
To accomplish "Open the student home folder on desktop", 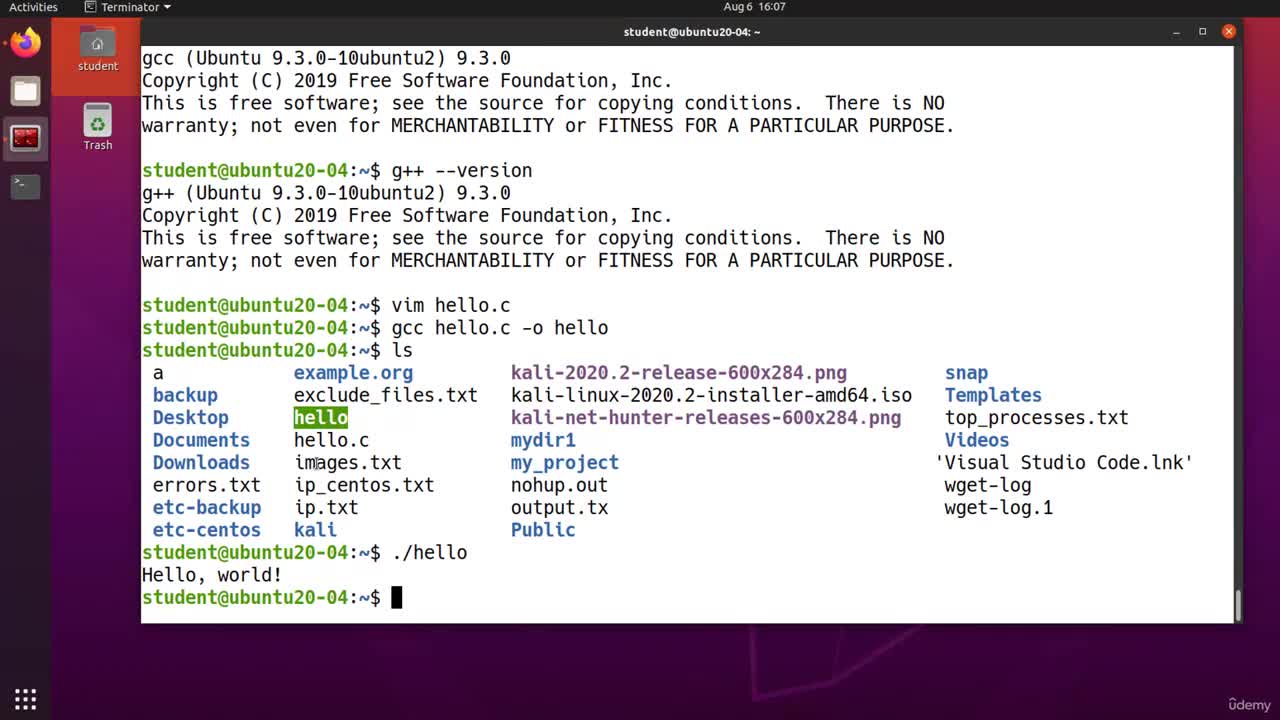I will [x=97, y=49].
